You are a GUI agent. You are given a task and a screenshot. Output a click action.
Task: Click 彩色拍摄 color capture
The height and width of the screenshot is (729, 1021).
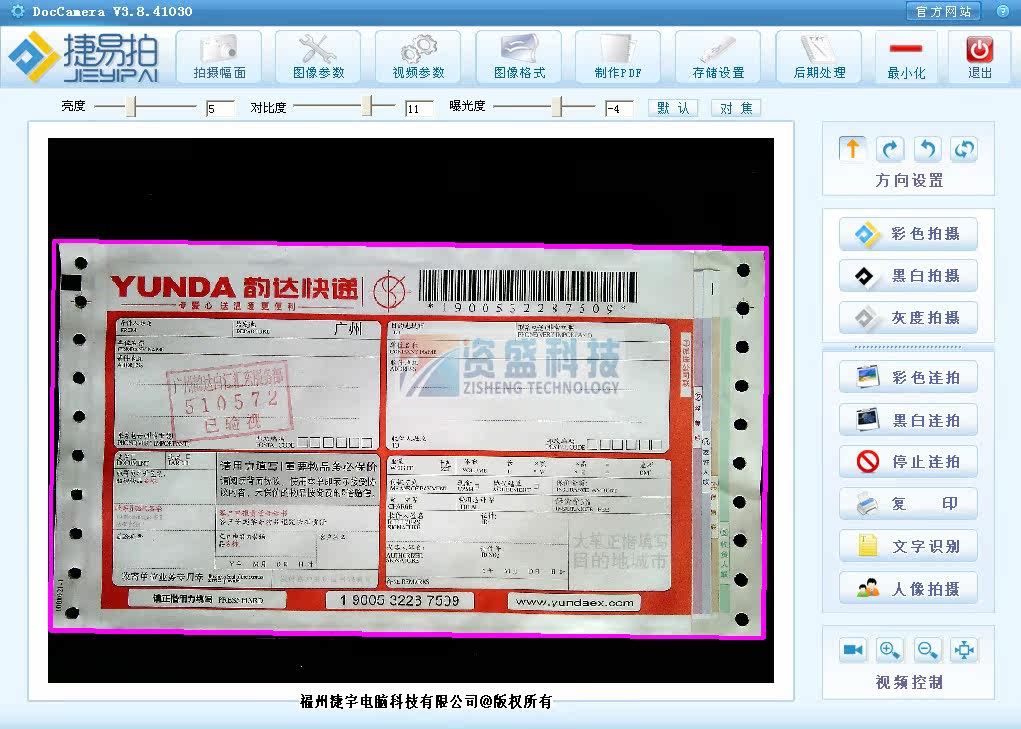pyautogui.click(x=908, y=234)
